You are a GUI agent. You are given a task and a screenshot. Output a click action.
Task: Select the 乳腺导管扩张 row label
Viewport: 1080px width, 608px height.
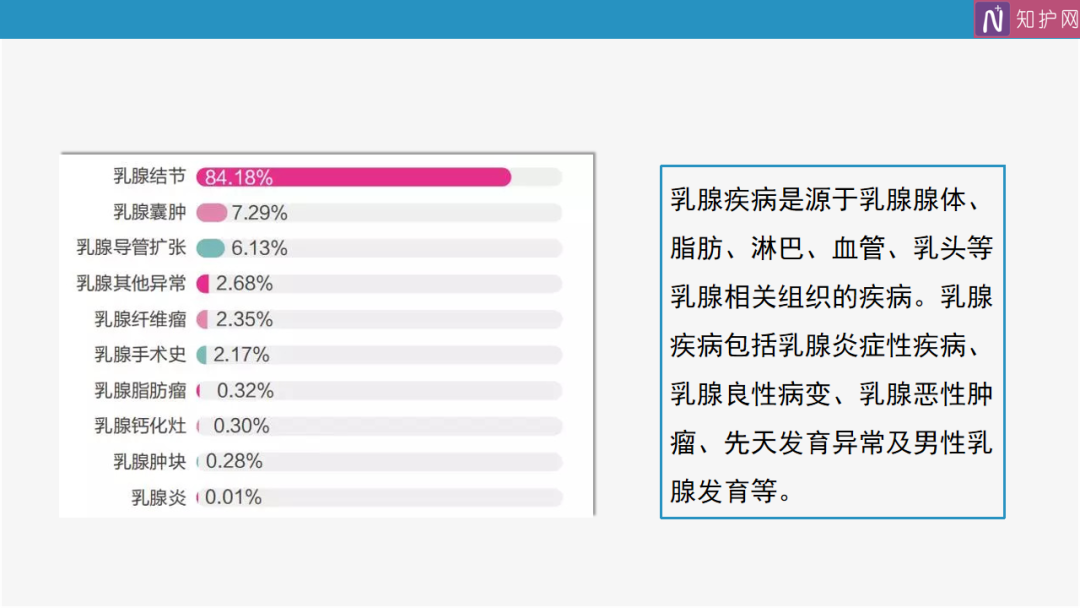[132, 248]
